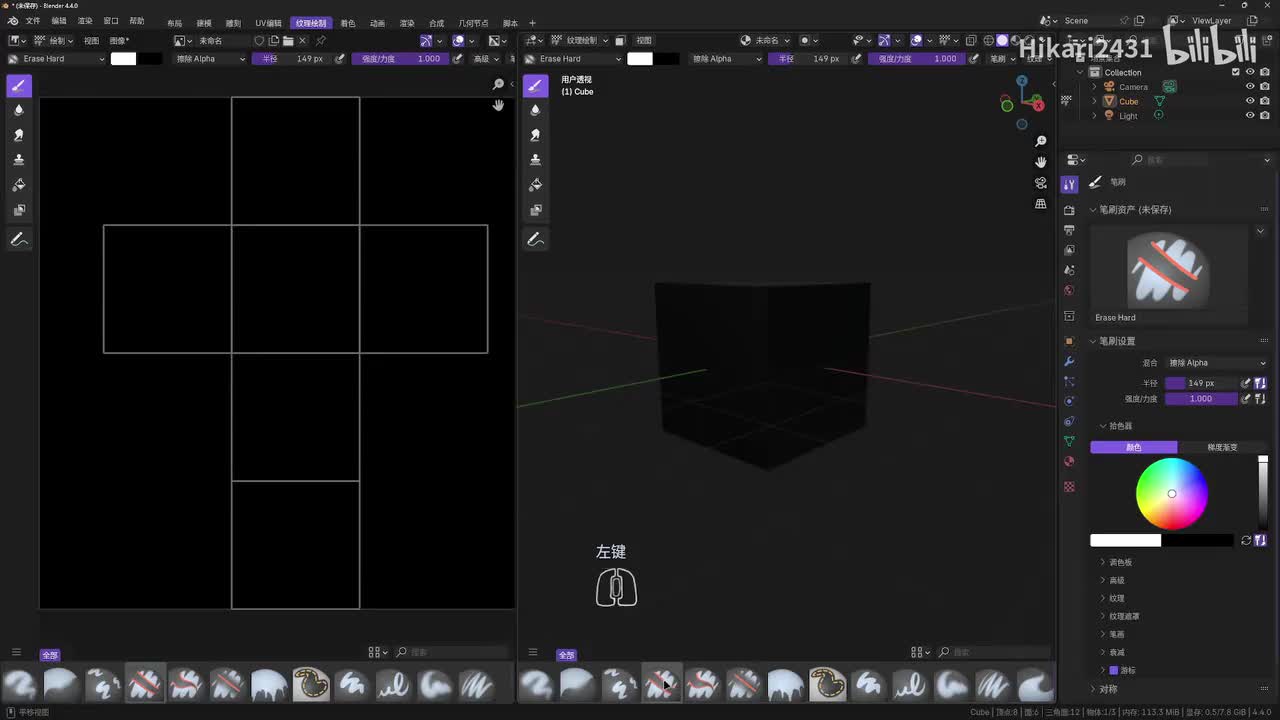Viewport: 1280px width, 720px height.
Task: Select the Smear tool in image editor
Action: click(x=18, y=135)
